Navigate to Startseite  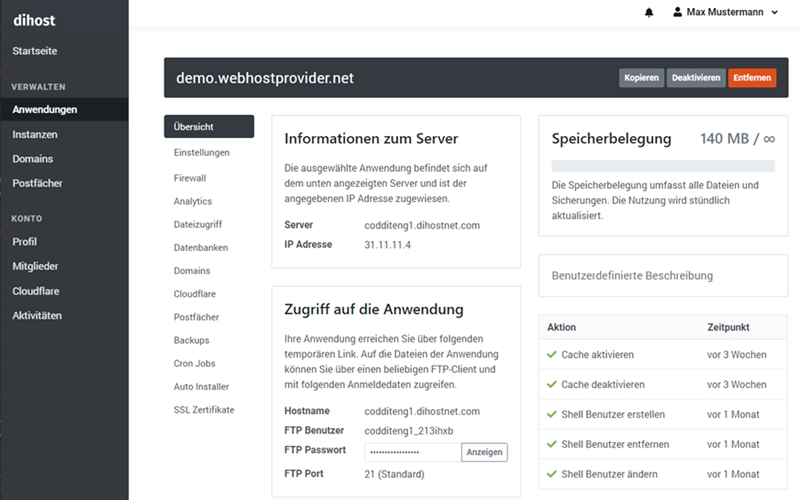pos(35,50)
